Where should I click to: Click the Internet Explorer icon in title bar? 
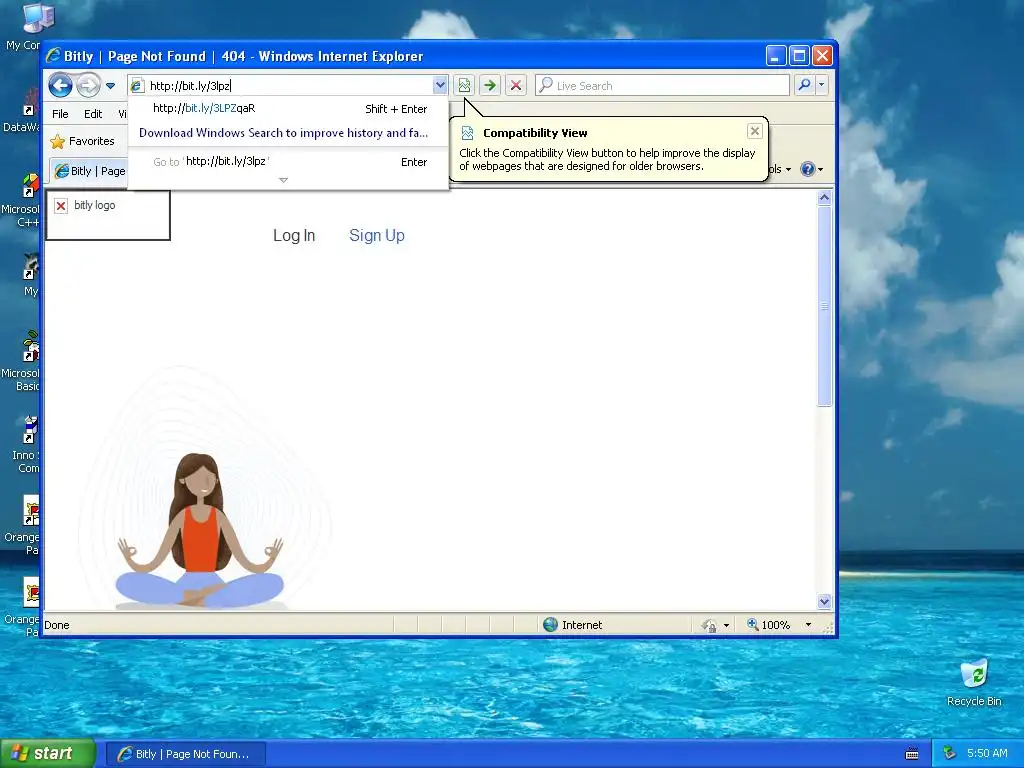pos(53,56)
